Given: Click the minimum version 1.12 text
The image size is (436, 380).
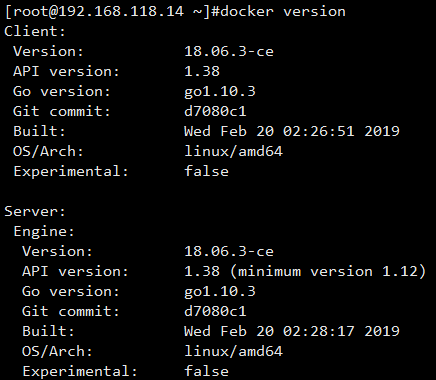Looking at the screenshot, I should (328, 271).
